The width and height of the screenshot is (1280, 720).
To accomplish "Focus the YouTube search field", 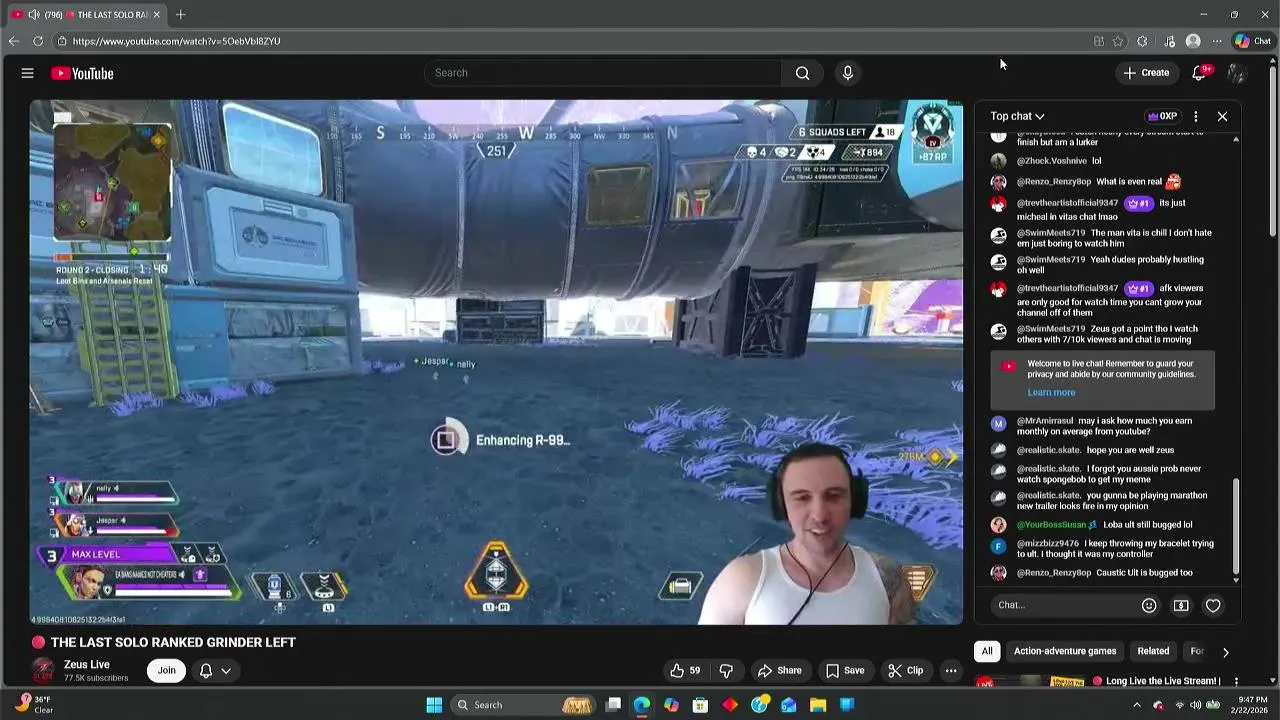I will coord(603,73).
